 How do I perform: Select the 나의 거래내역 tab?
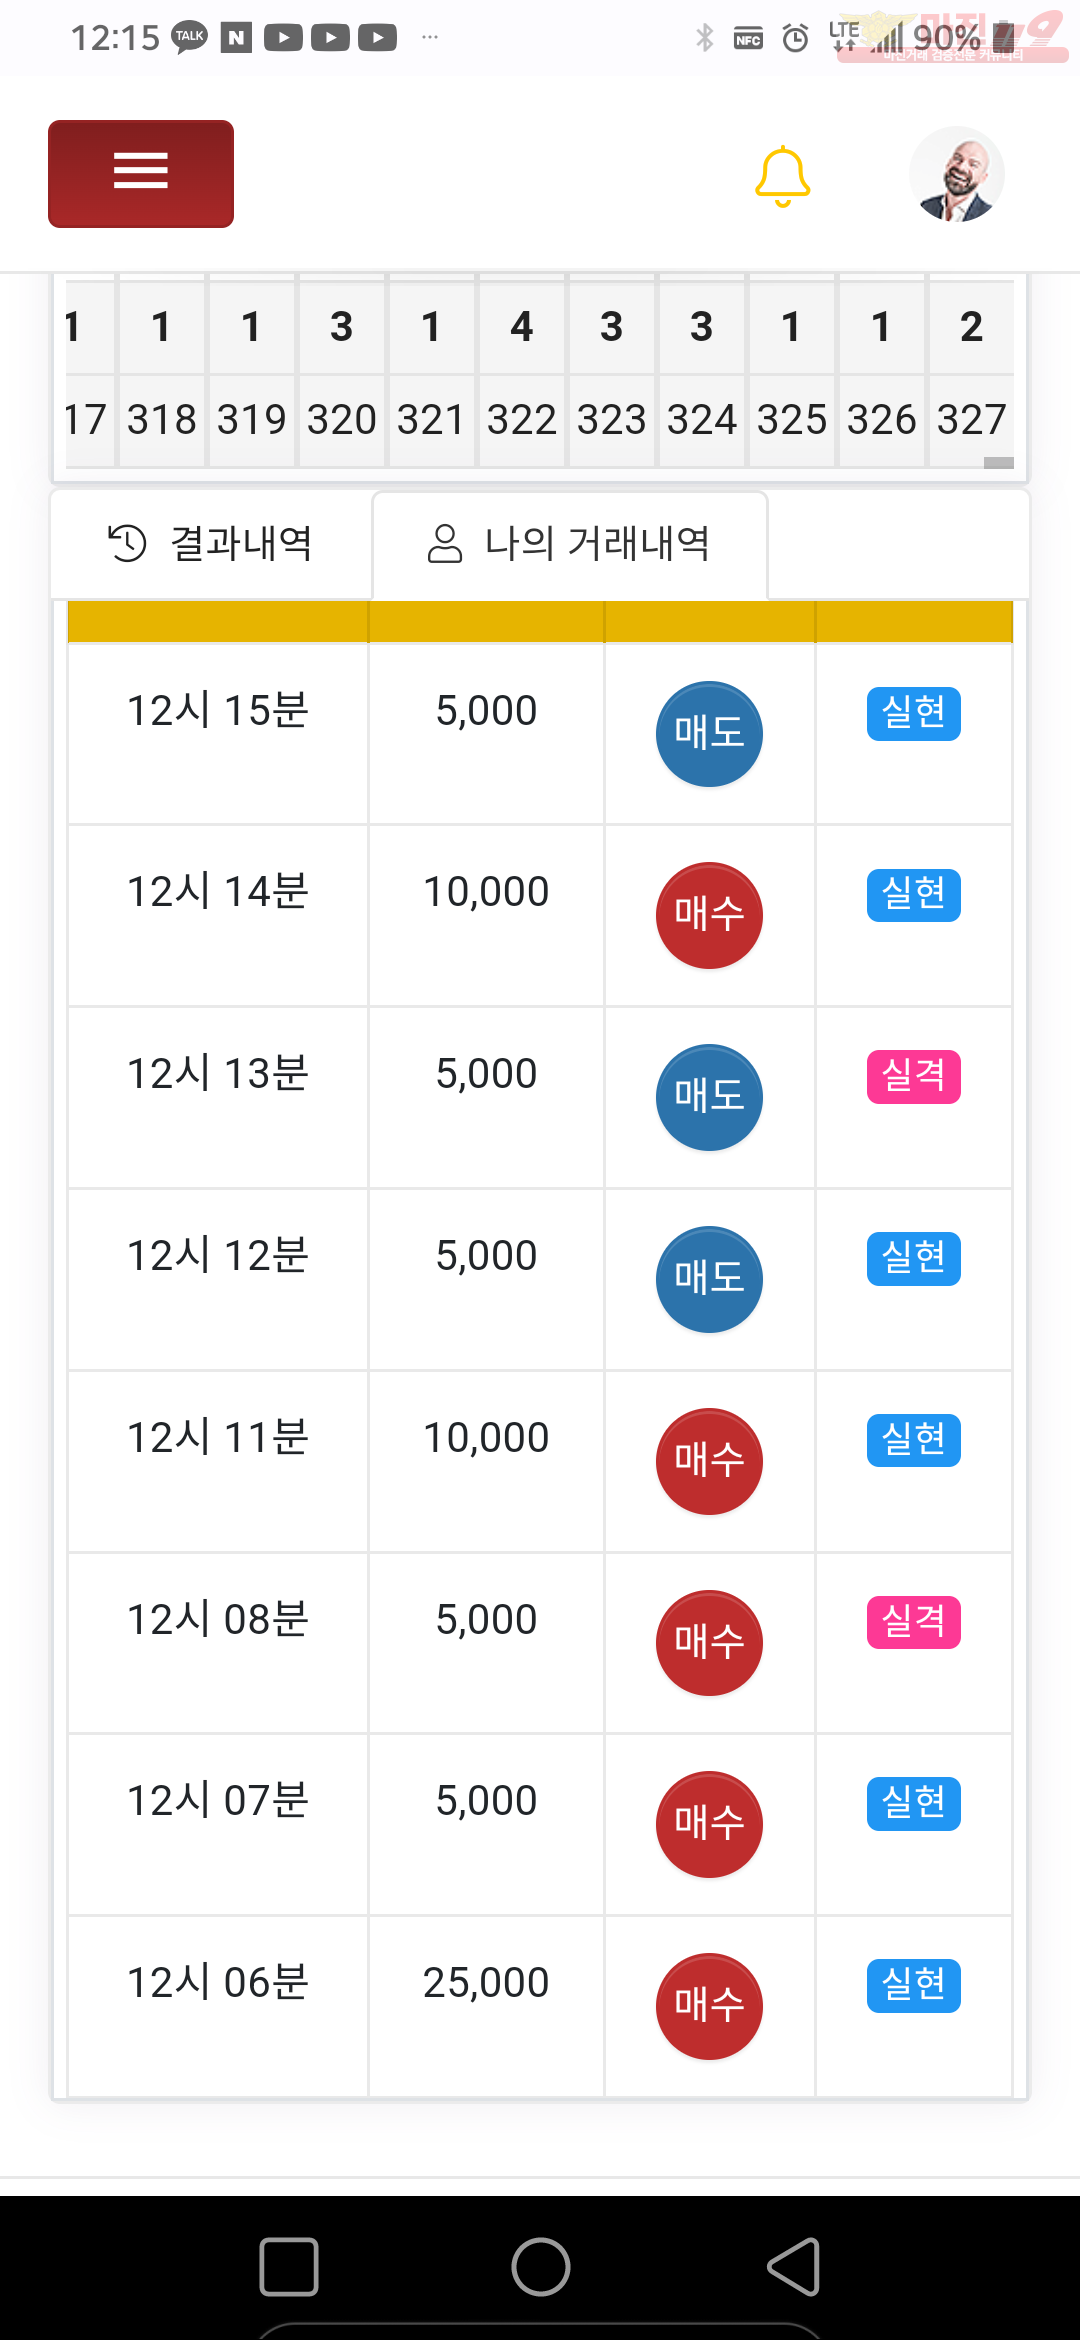click(x=570, y=544)
